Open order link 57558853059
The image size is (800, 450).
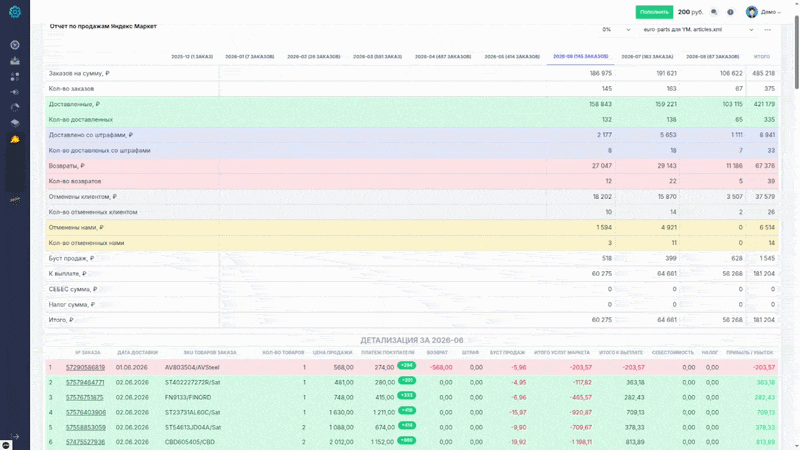click(x=85, y=428)
